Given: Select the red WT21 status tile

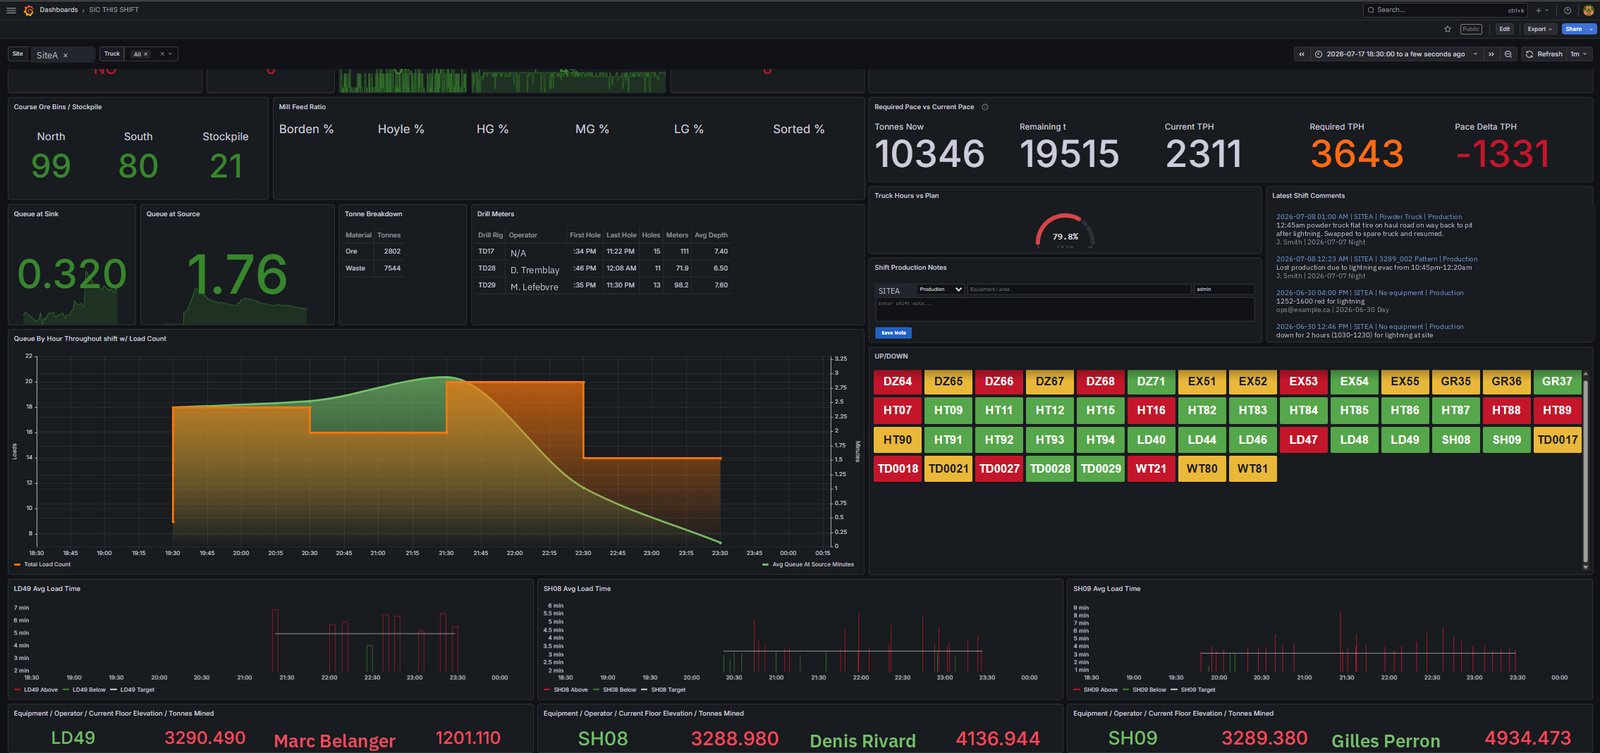Looking at the screenshot, I should pos(1151,468).
